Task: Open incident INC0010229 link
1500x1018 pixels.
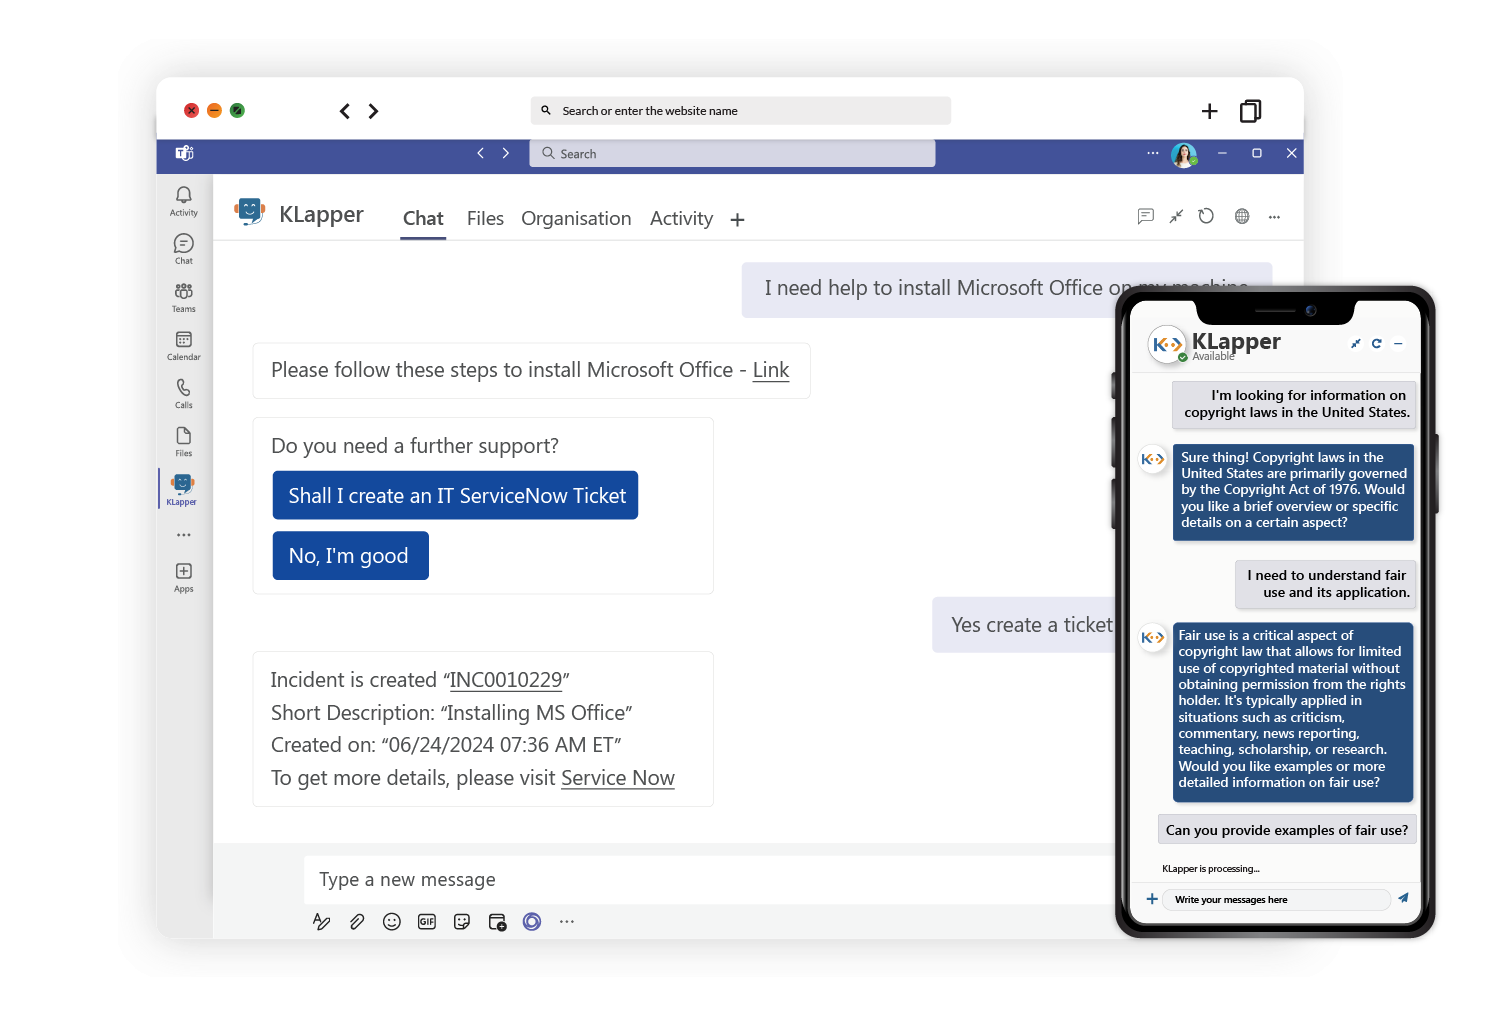Action: [x=506, y=680]
